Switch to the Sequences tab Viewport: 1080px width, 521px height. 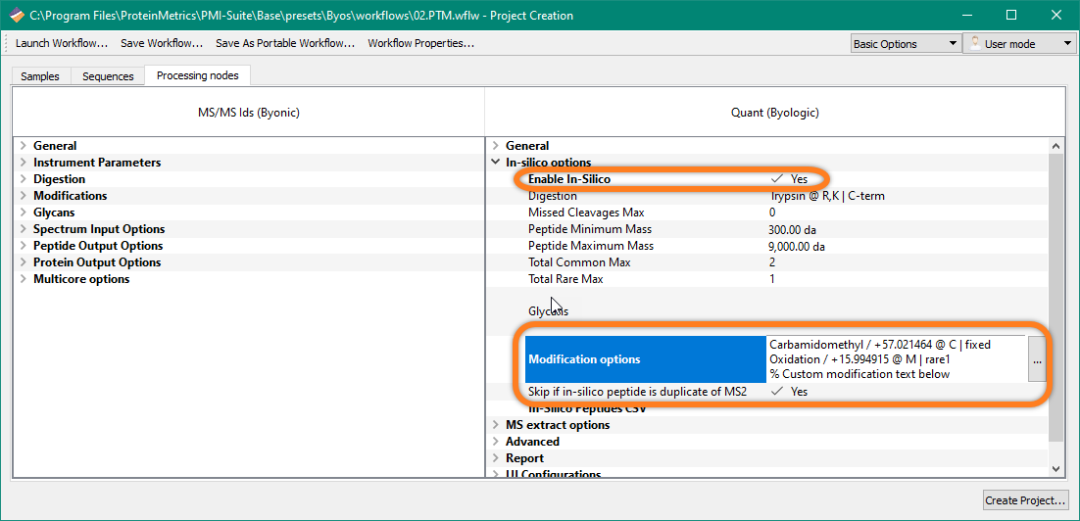[x=107, y=76]
